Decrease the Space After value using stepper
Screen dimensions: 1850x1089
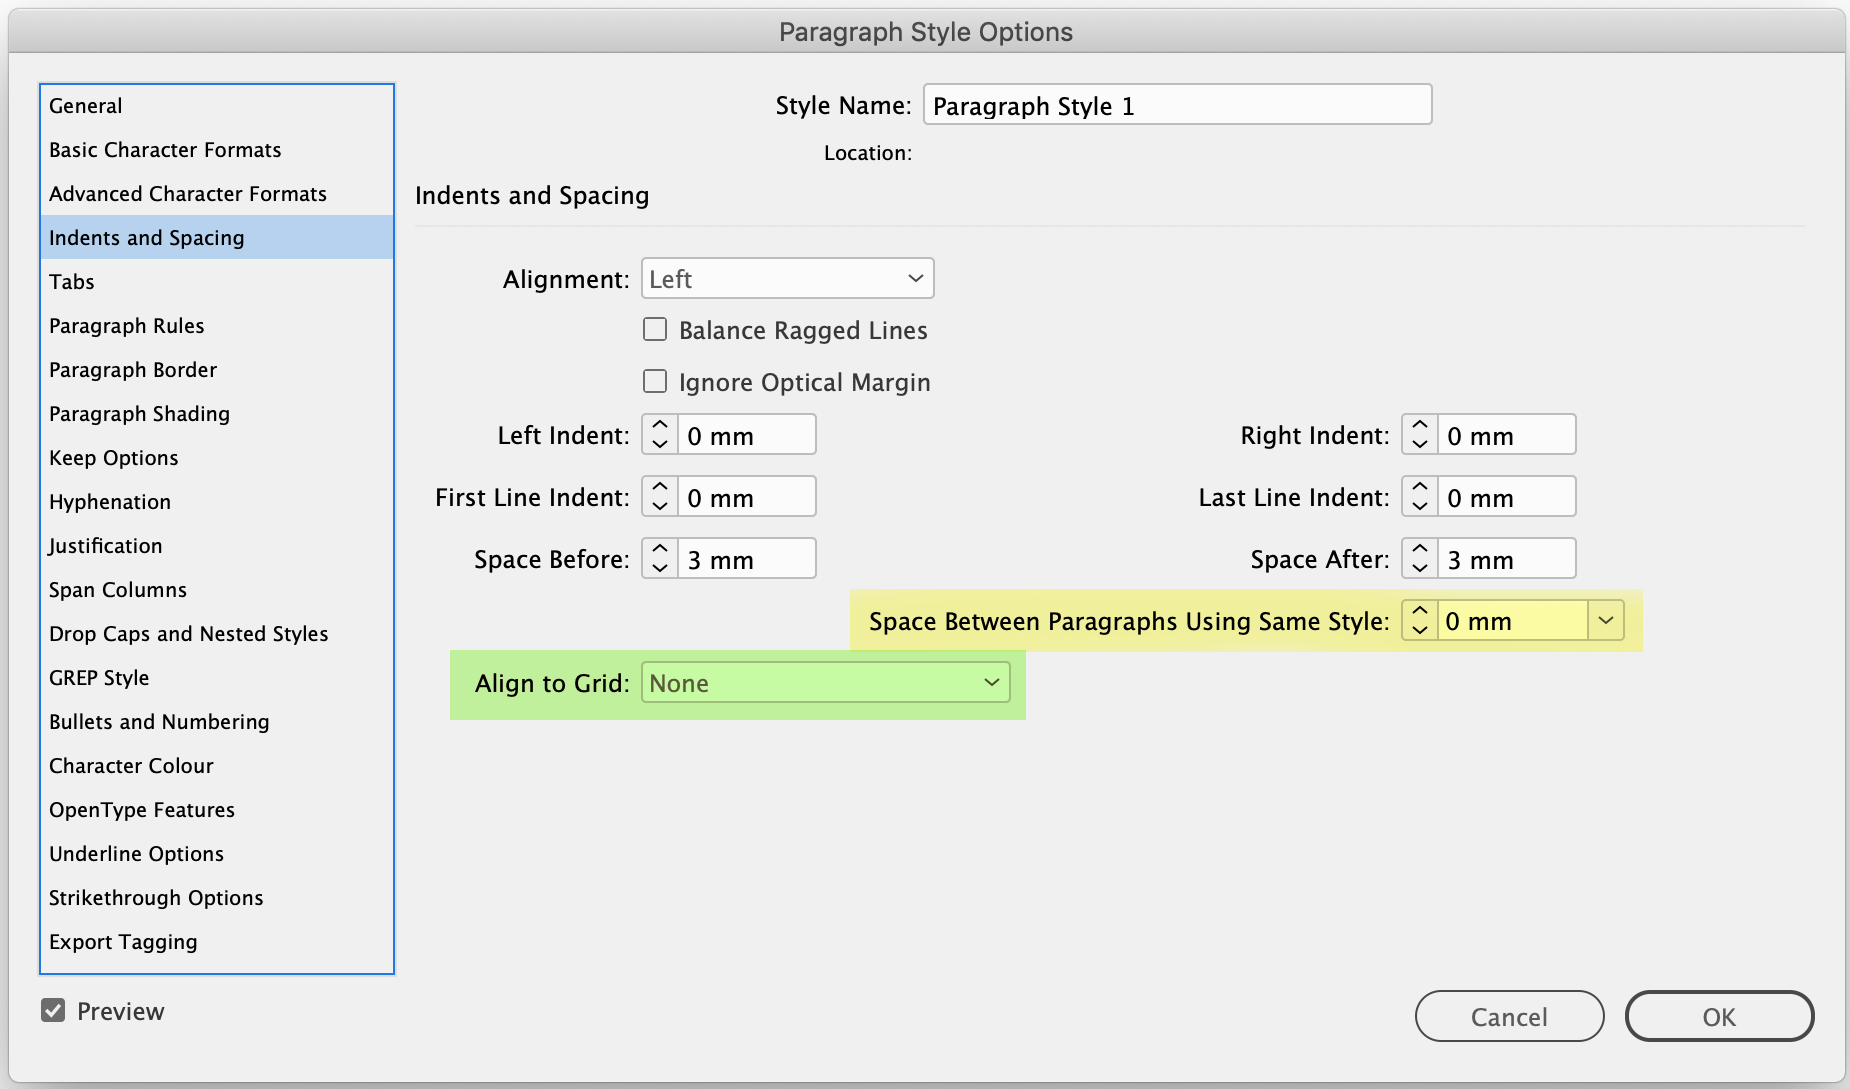(x=1419, y=566)
